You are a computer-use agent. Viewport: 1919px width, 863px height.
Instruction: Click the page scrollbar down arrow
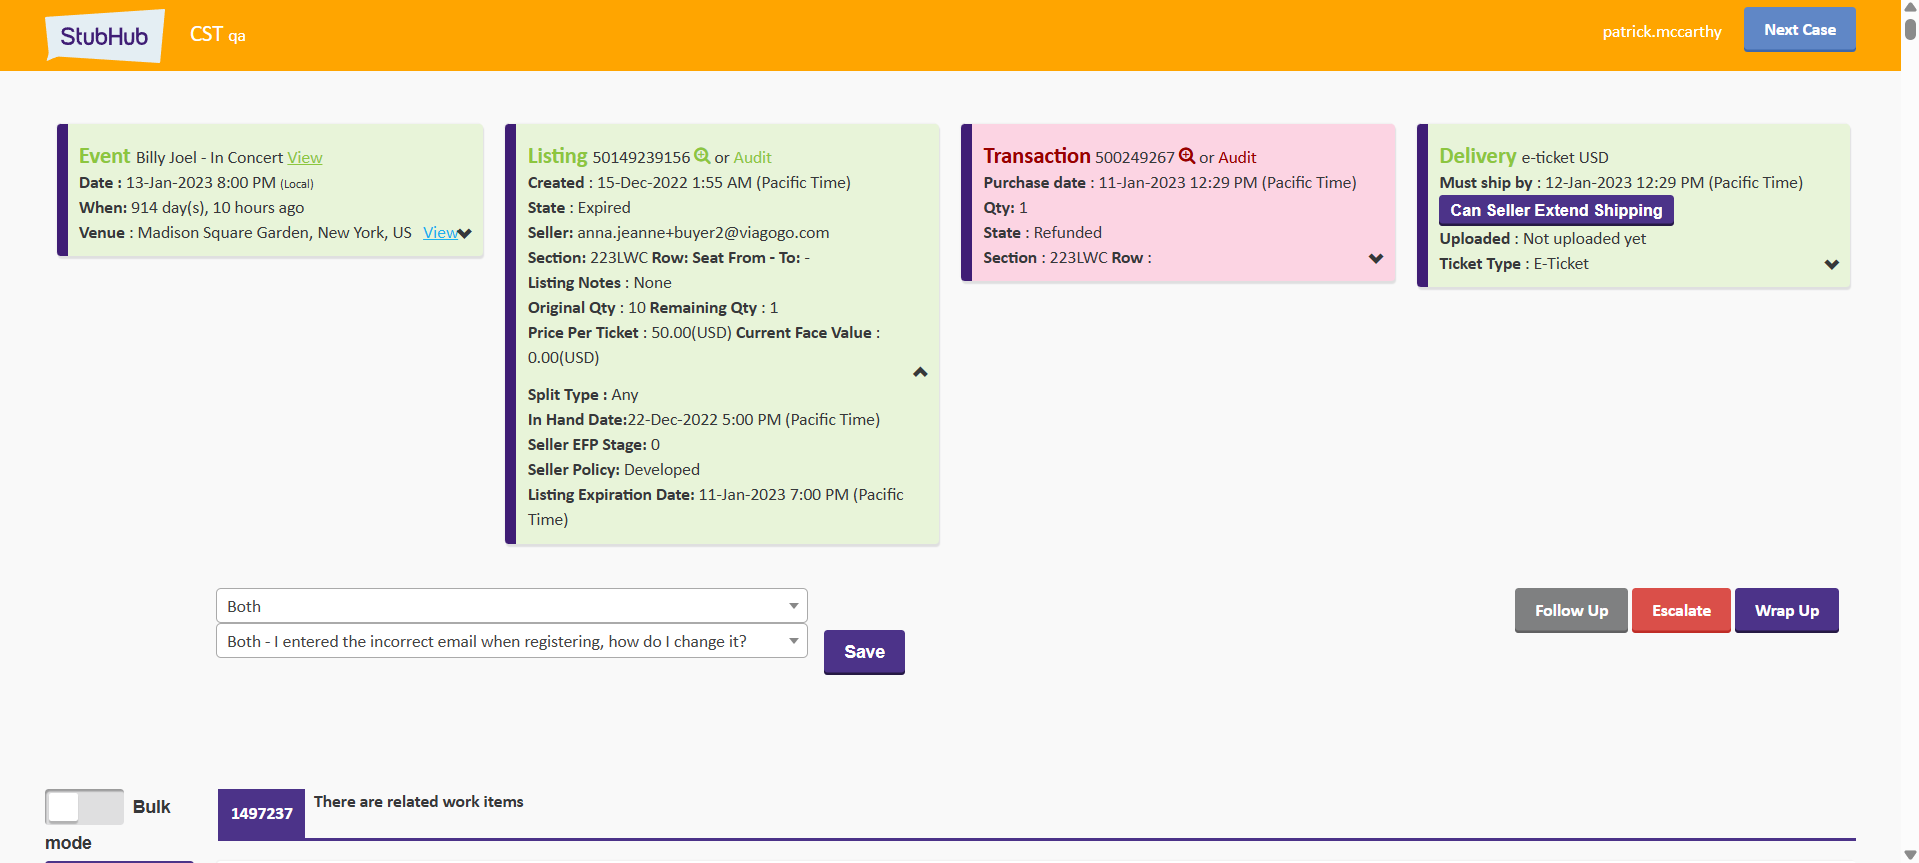1910,855
